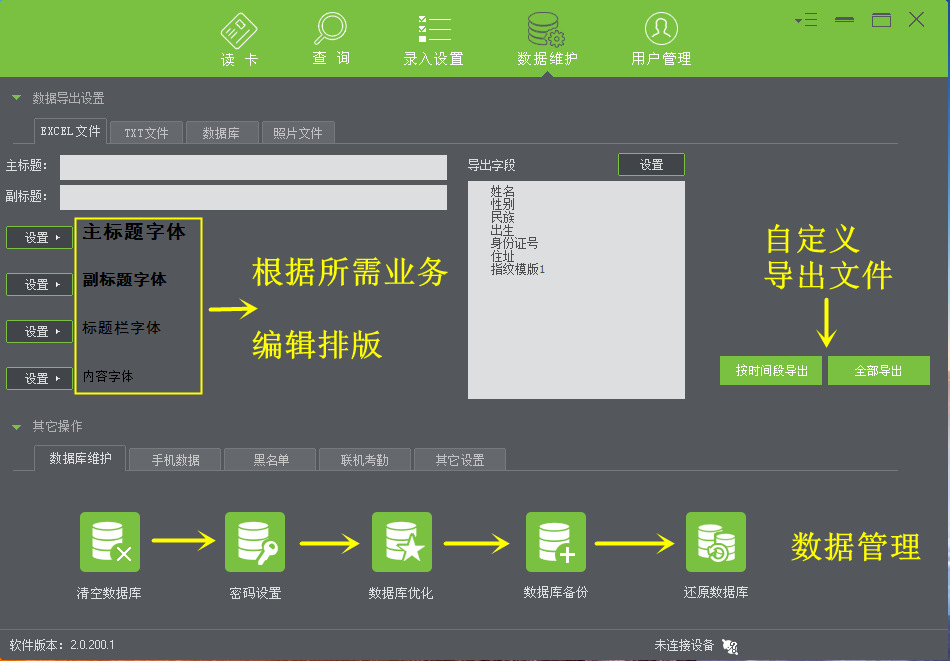The image size is (950, 661).
Task: Run 数据库优化 database optimization
Action: pyautogui.click(x=401, y=541)
